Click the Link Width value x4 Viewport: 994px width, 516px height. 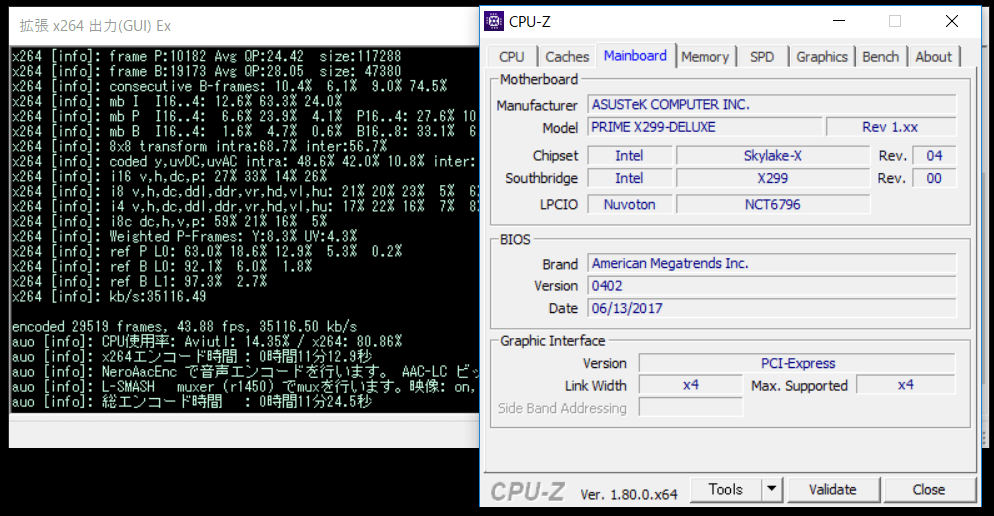tap(690, 385)
